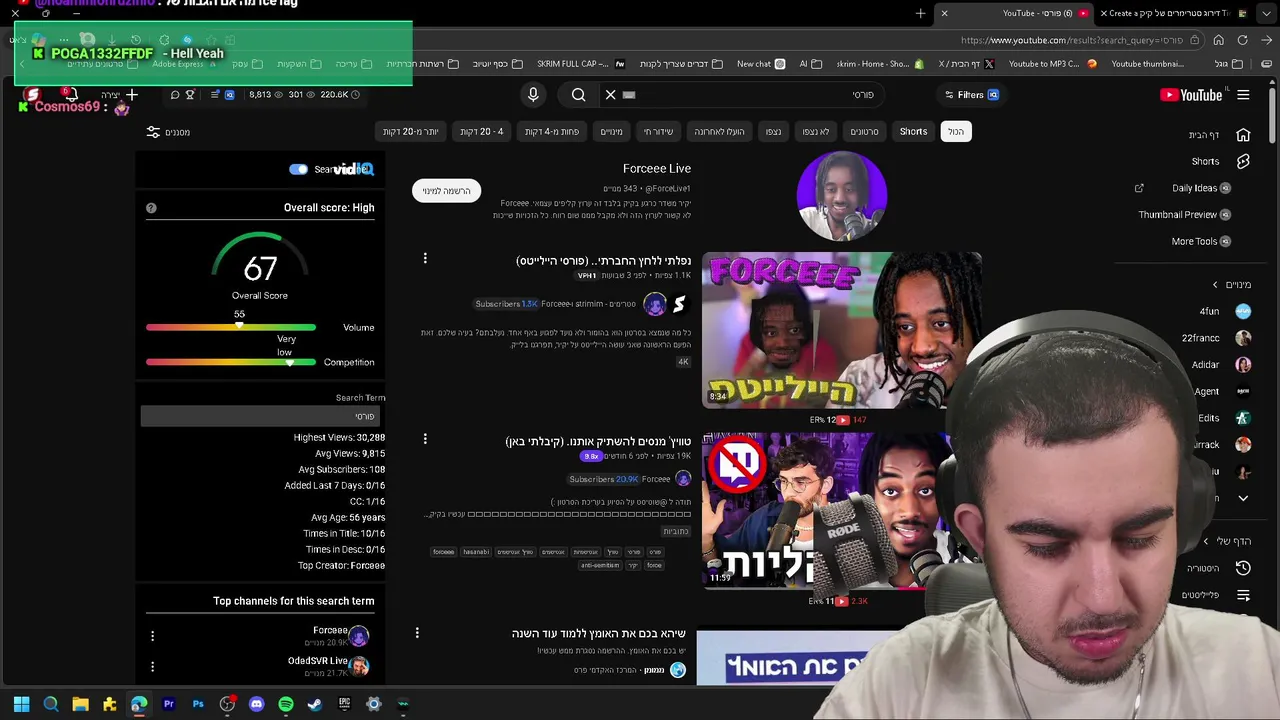Select the 'יותר מ-20 דקות' chip
The height and width of the screenshot is (720, 1280).
tap(410, 131)
